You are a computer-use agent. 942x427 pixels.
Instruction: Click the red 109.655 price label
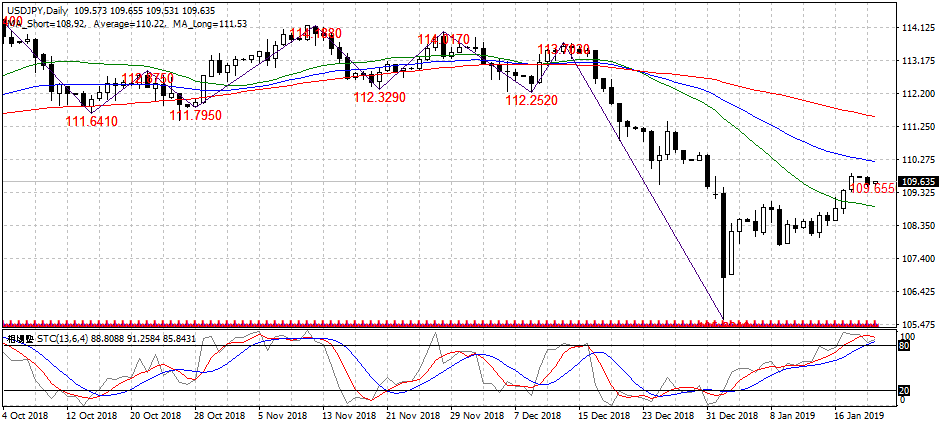(x=871, y=188)
